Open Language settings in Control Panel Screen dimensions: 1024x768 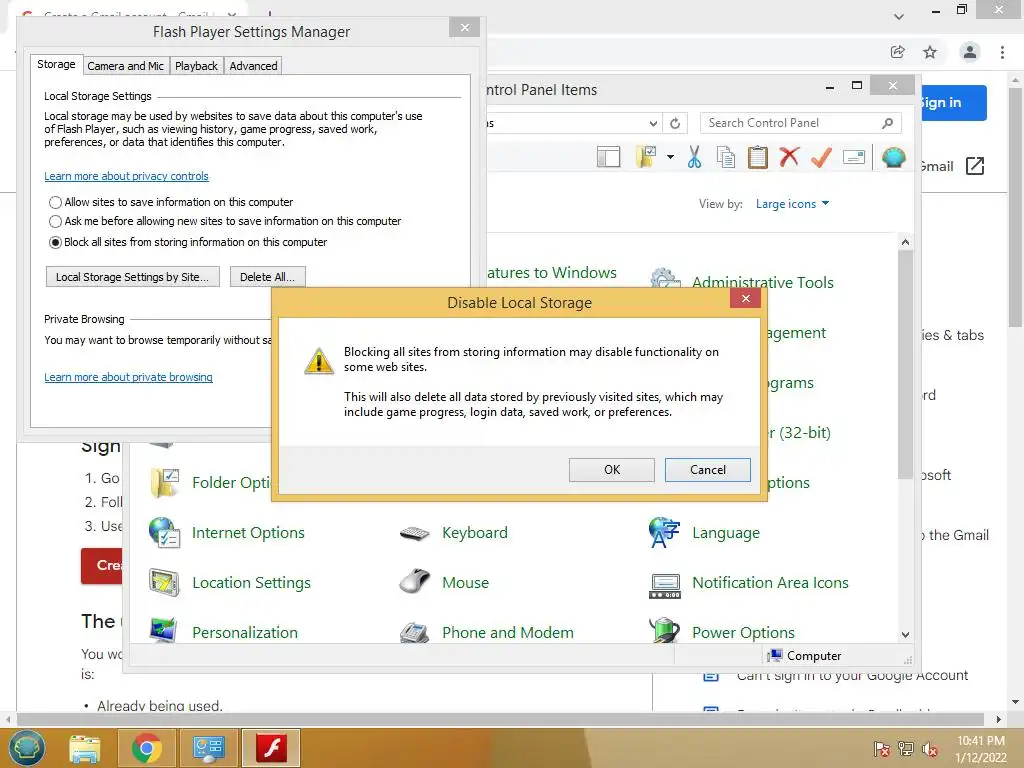[x=704, y=533]
